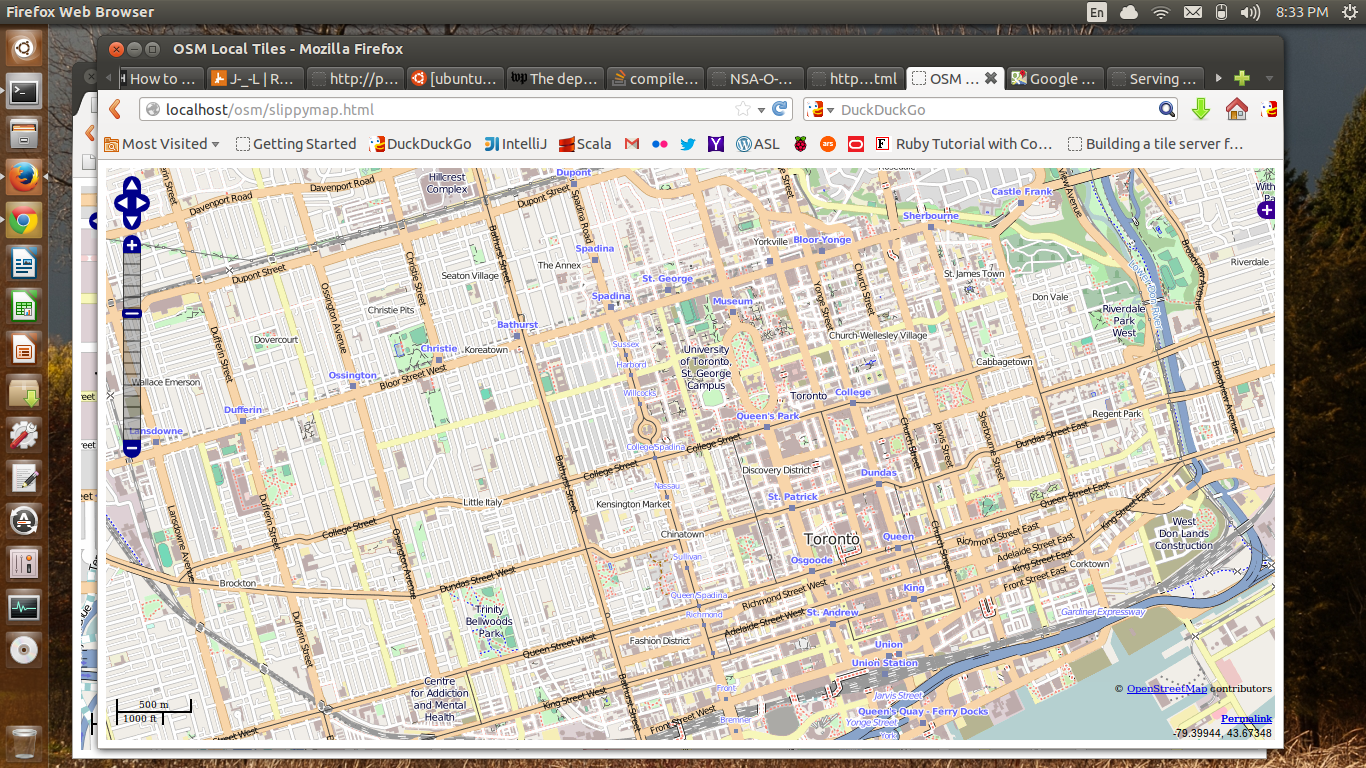Pan the map left with the west arrow
Viewport: 1366px width, 768px height.
click(x=122, y=203)
